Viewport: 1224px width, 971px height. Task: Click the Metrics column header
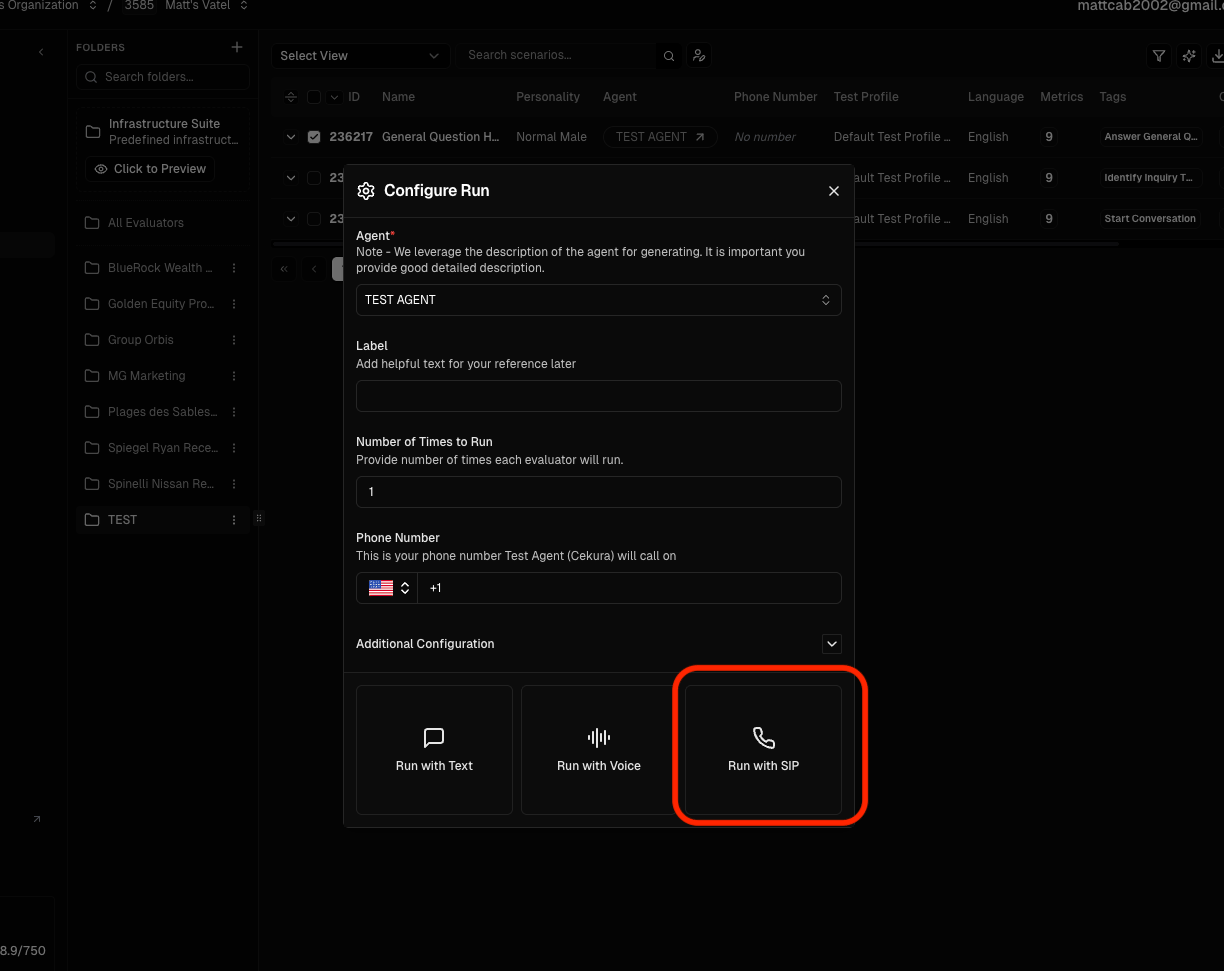[x=1061, y=97]
